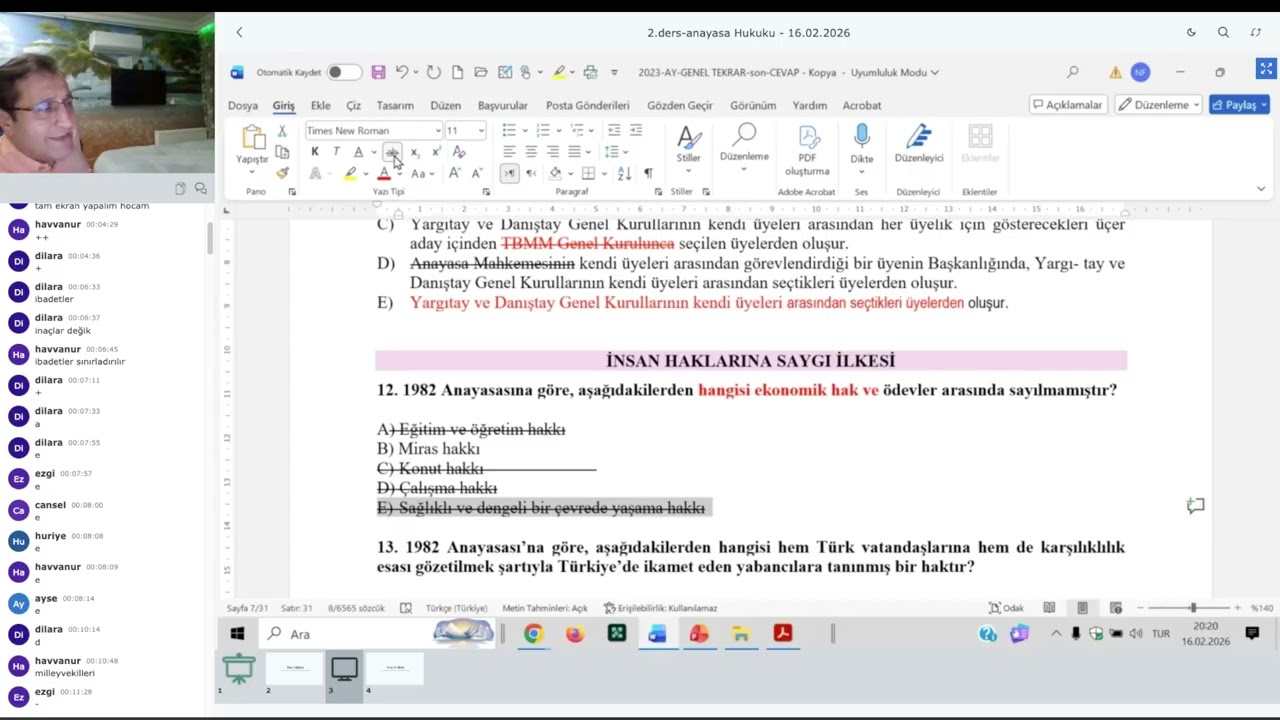This screenshot has width=1280, height=720.
Task: Clear all formatting icon
Action: [x=459, y=152]
